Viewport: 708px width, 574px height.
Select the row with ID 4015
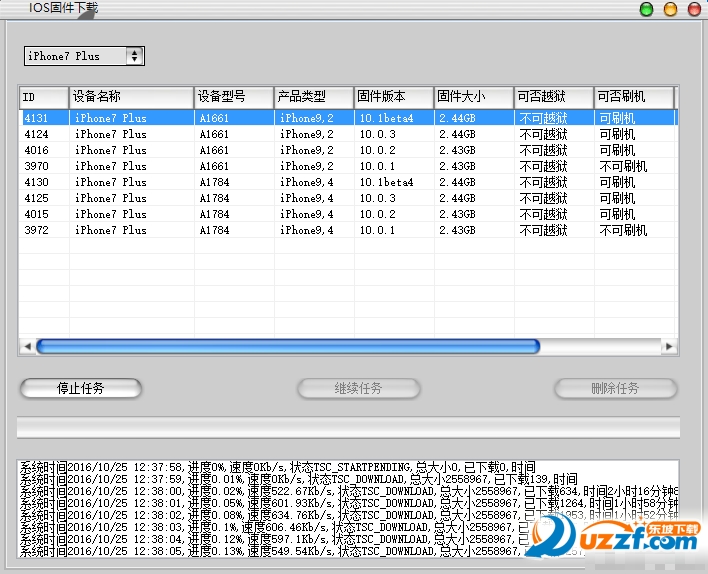click(349, 214)
